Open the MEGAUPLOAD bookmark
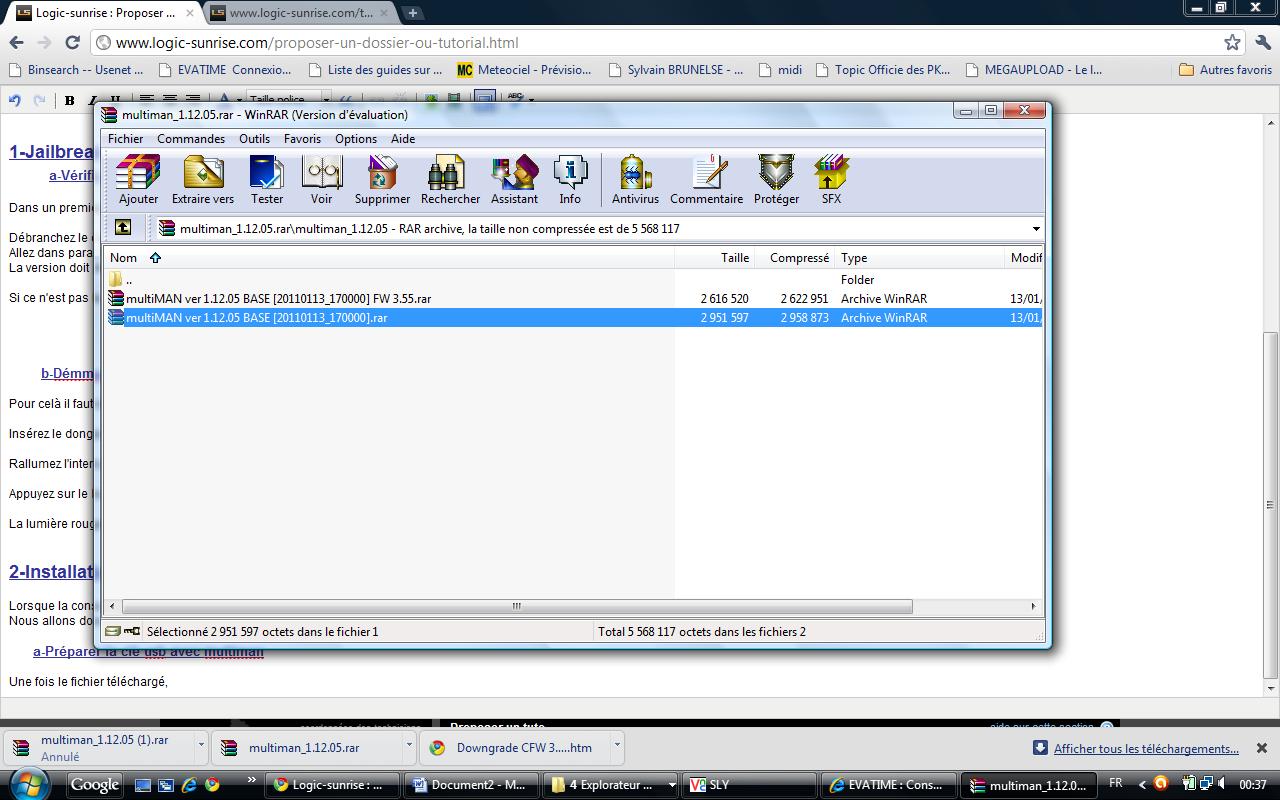This screenshot has height=800, width=1280. (x=1034, y=70)
